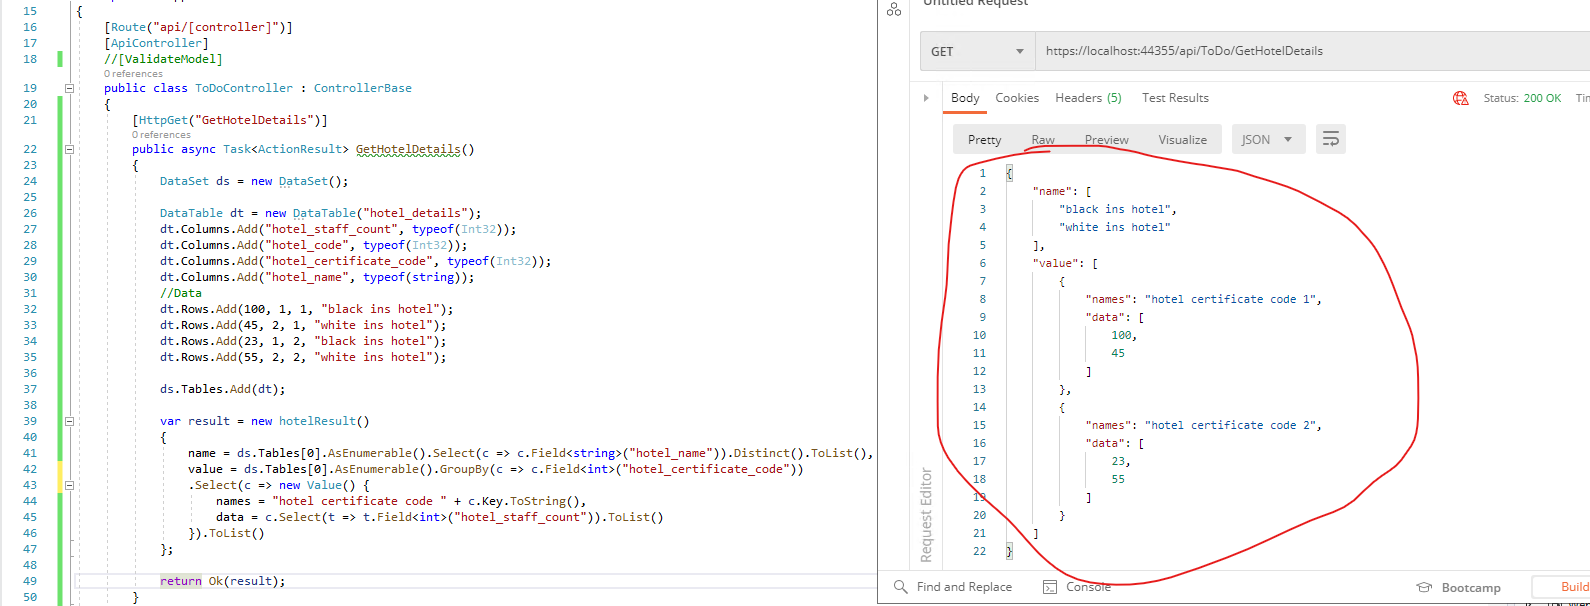Click the dt.Rows.Add(55, 2, 2...) line
The width and height of the screenshot is (1590, 606).
303,357
